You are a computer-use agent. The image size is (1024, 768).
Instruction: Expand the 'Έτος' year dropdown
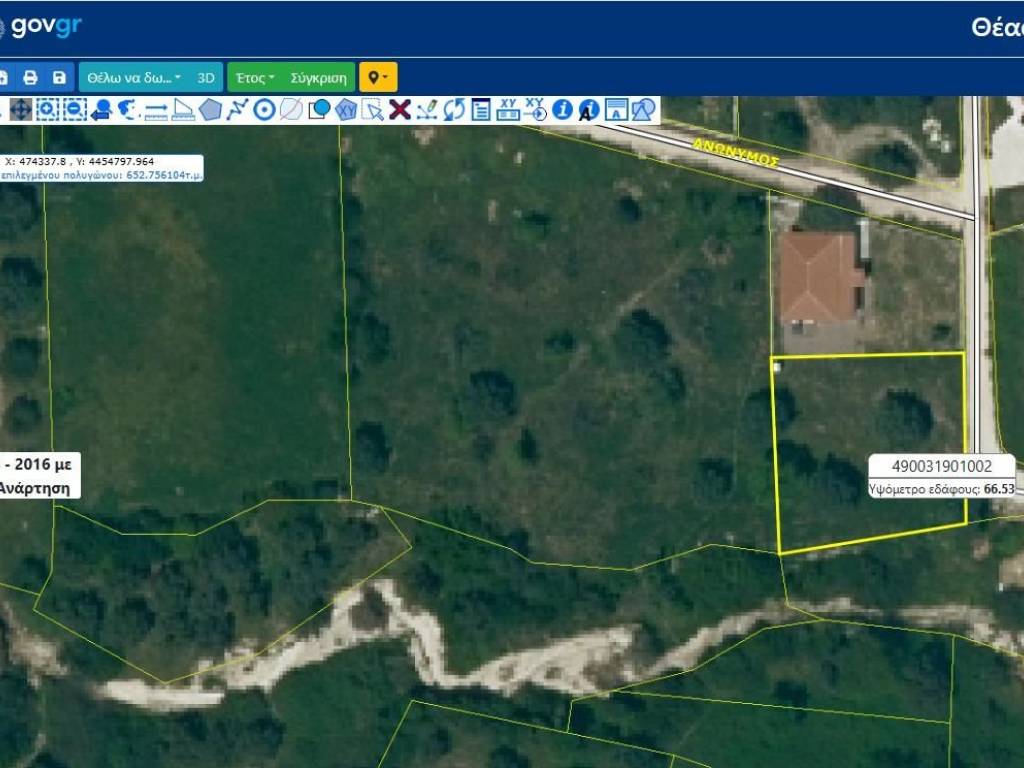[x=255, y=77]
